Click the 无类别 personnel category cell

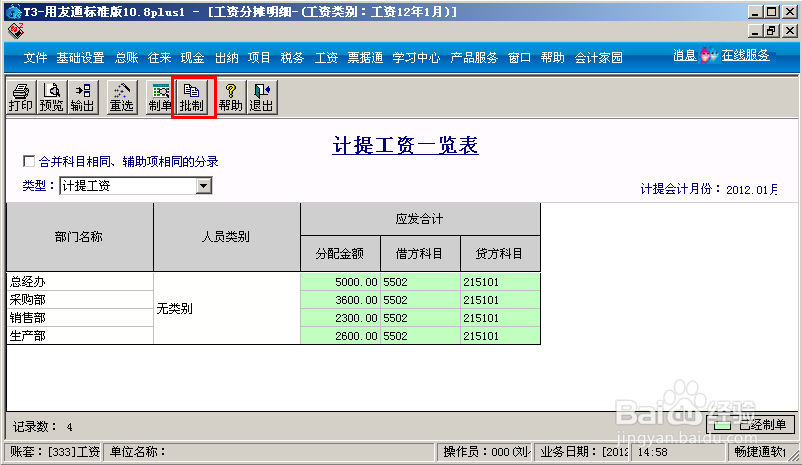pos(226,308)
